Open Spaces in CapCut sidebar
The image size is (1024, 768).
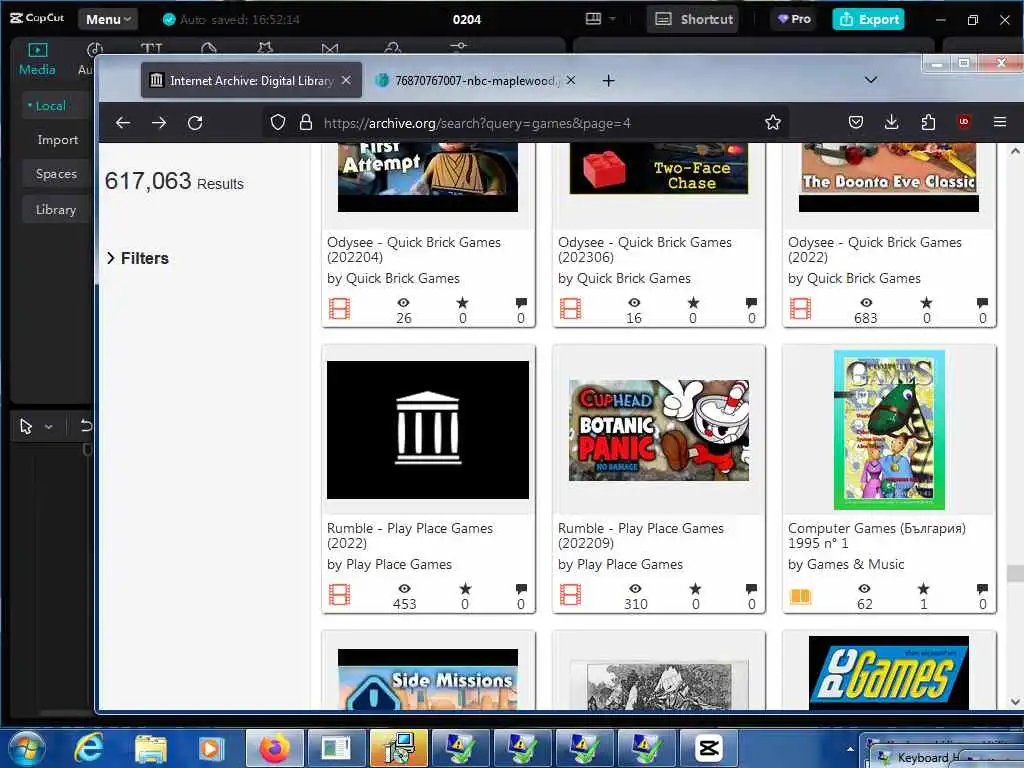tap(56, 174)
